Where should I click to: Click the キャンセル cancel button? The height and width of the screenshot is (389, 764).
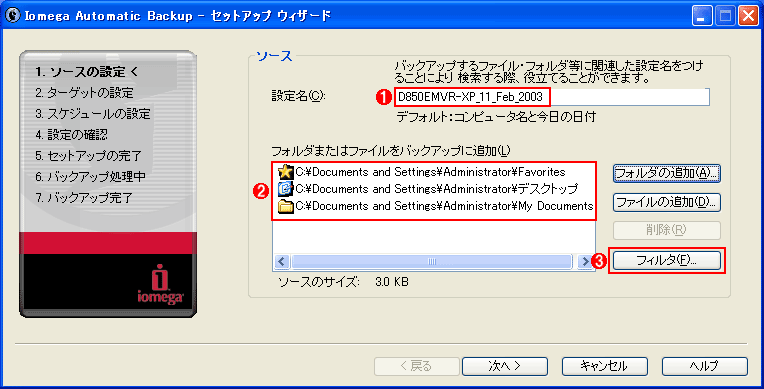pyautogui.click(x=605, y=366)
